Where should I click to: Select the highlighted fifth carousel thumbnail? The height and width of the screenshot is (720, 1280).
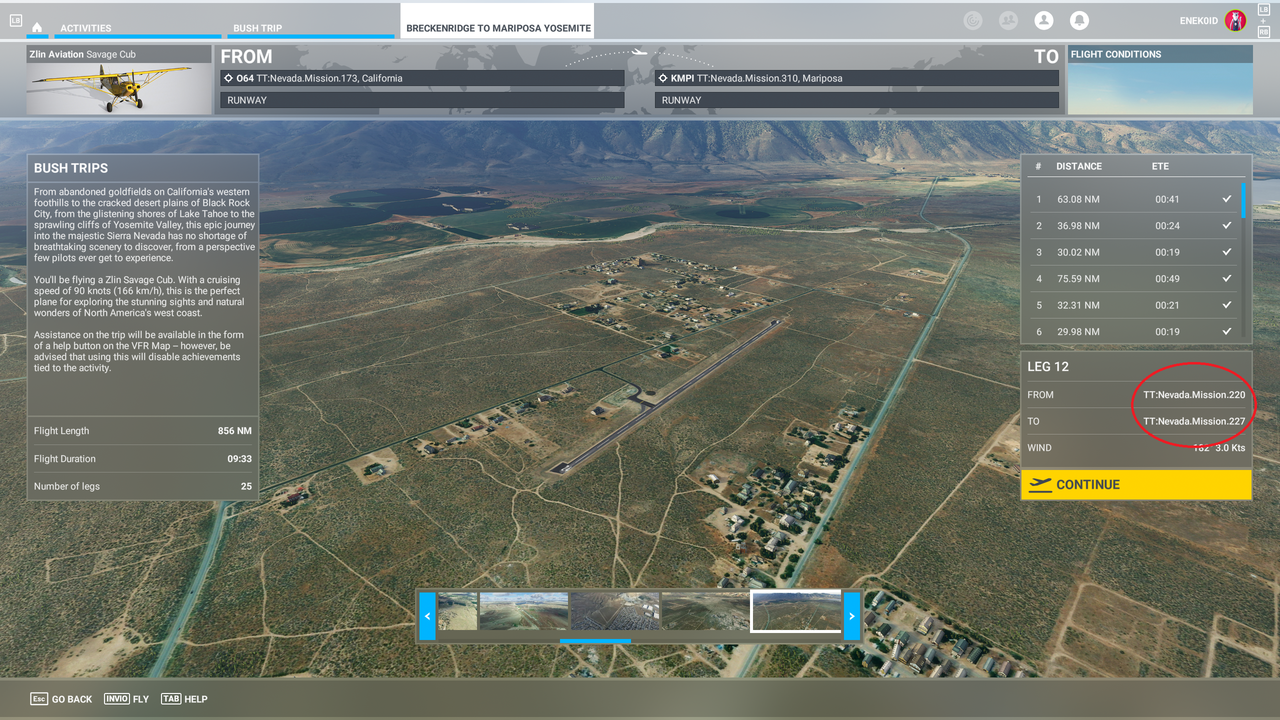coord(796,612)
